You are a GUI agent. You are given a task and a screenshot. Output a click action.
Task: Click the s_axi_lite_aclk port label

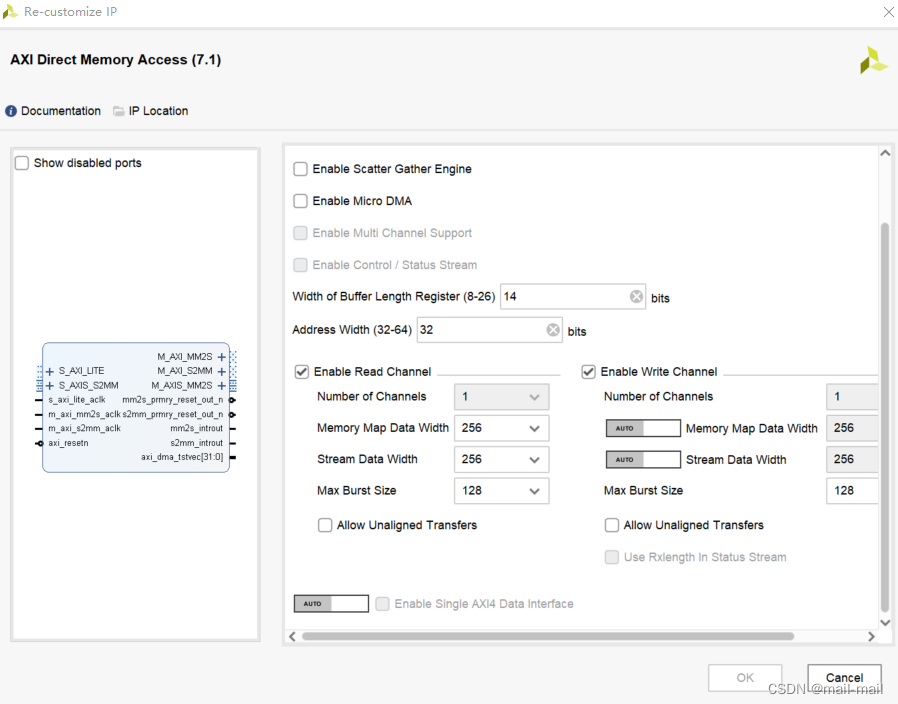(x=77, y=400)
